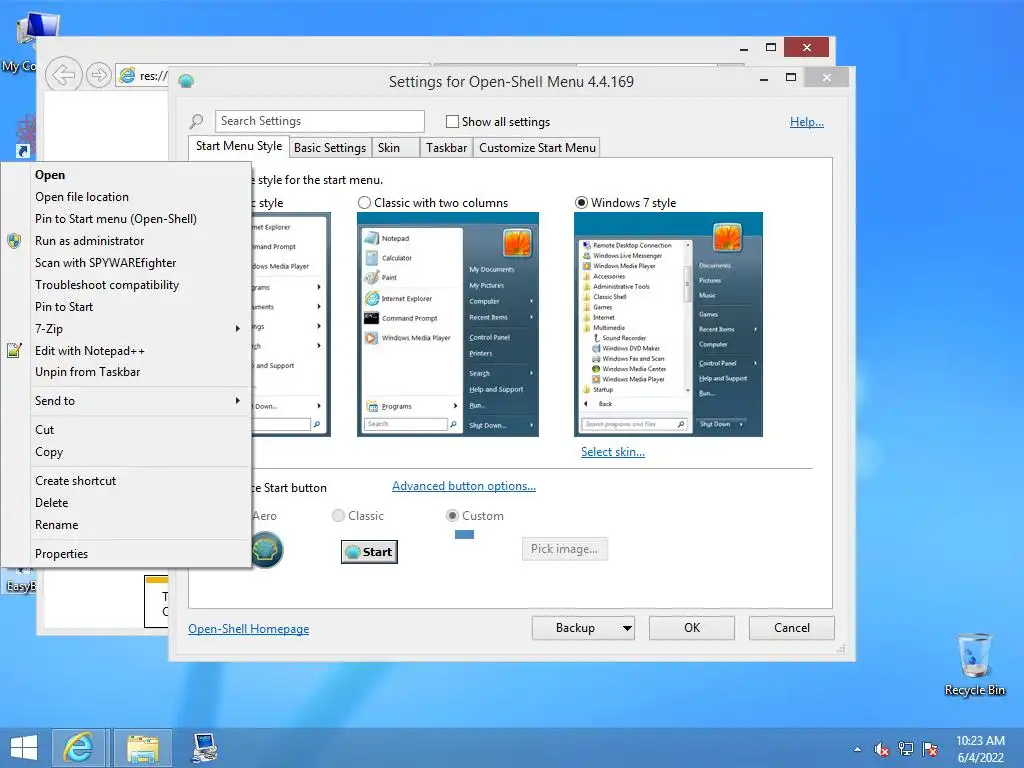Open File Explorer from the taskbar

(142, 748)
